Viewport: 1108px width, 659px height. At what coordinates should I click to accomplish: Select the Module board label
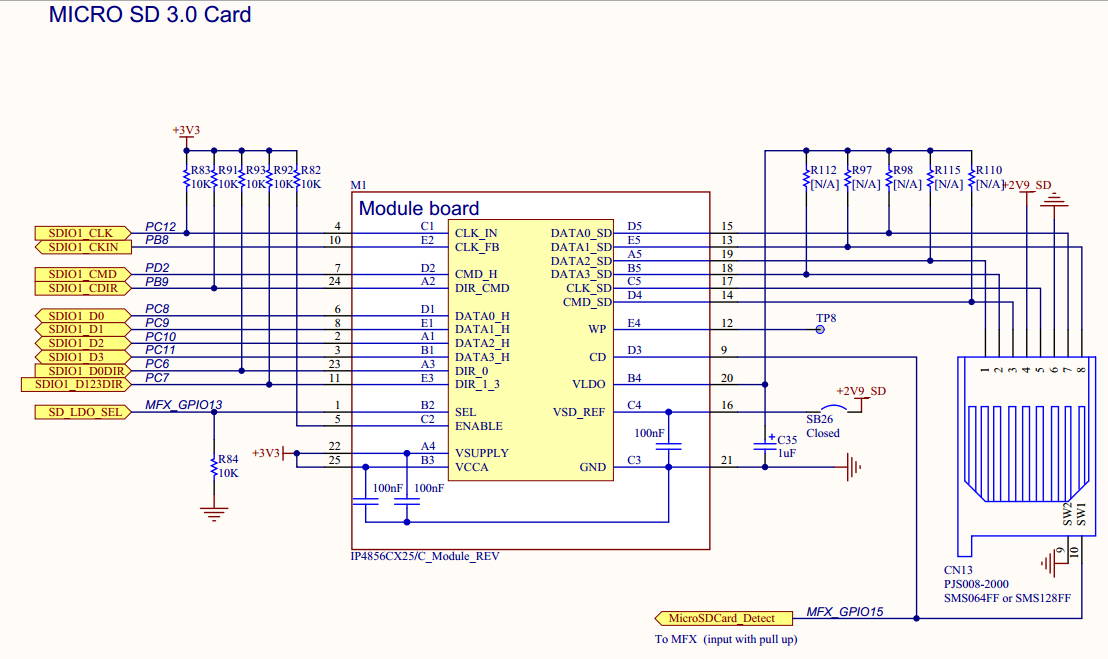419,208
